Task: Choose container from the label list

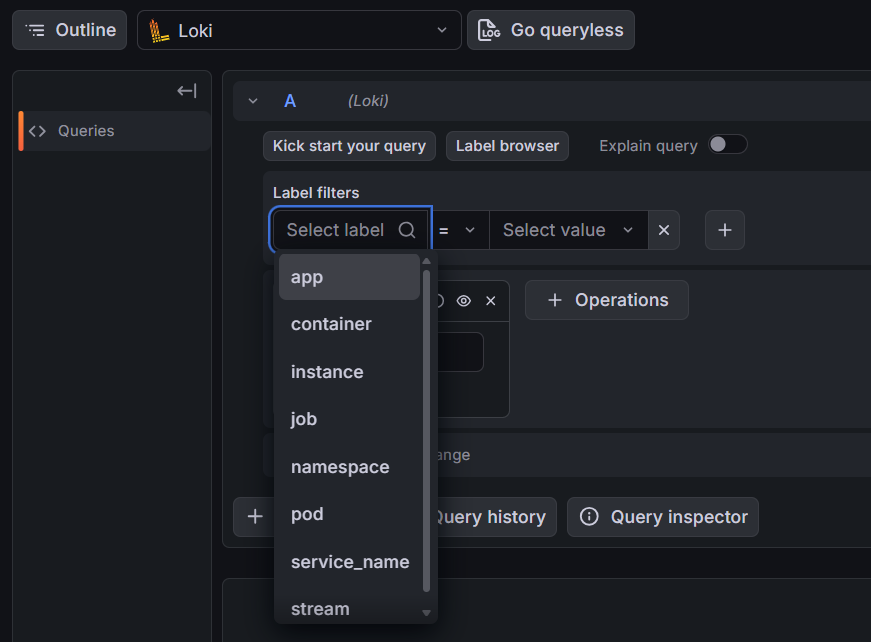Action: pos(349,324)
